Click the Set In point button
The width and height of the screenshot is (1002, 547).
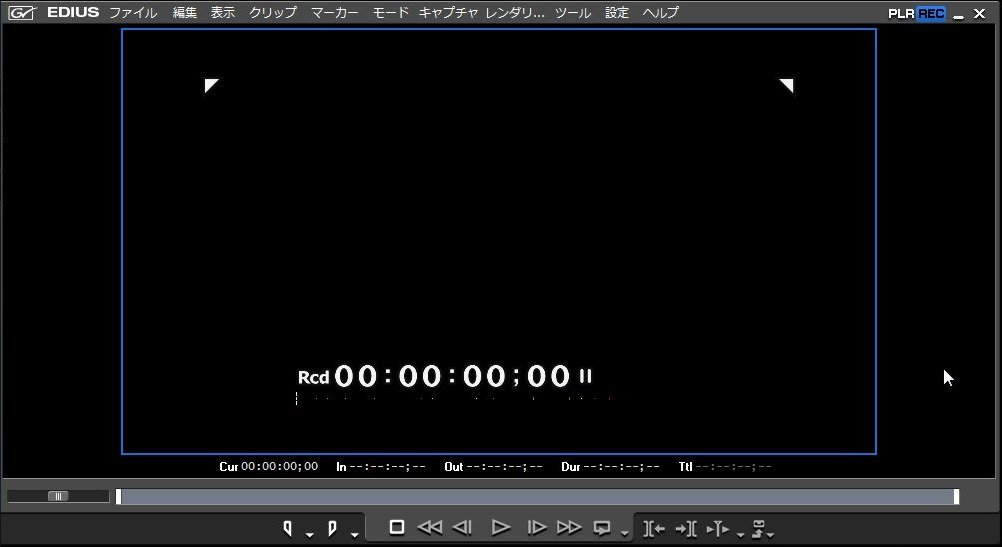click(x=288, y=528)
